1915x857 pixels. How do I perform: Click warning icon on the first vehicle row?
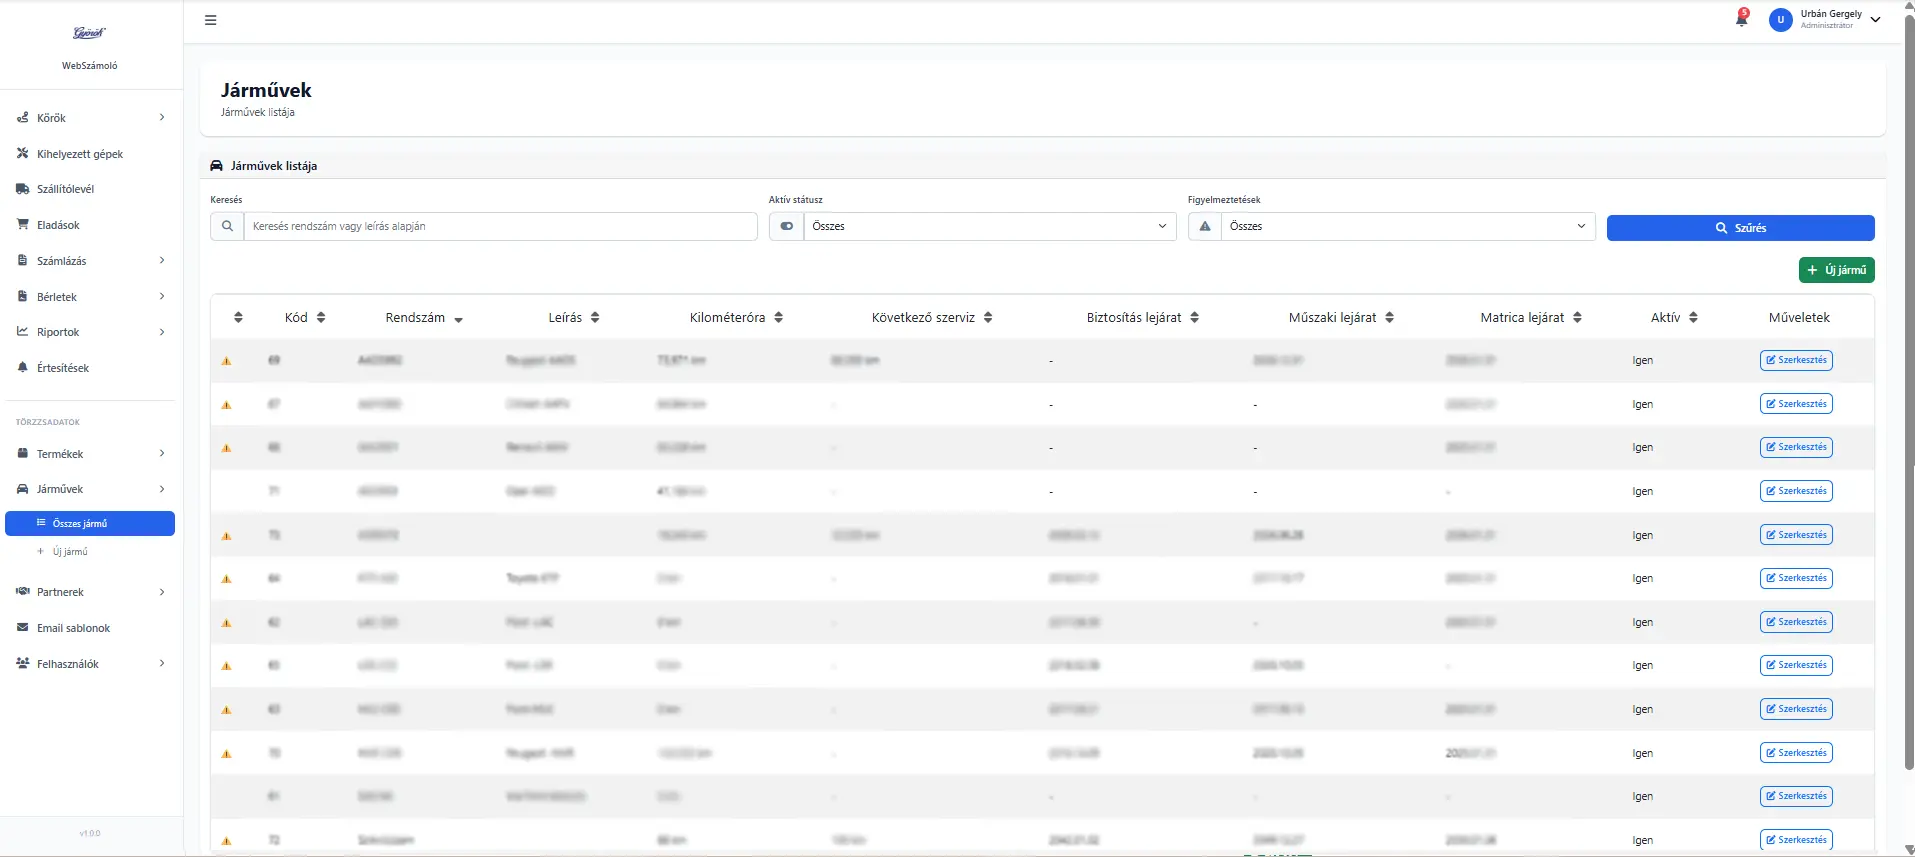(x=226, y=361)
